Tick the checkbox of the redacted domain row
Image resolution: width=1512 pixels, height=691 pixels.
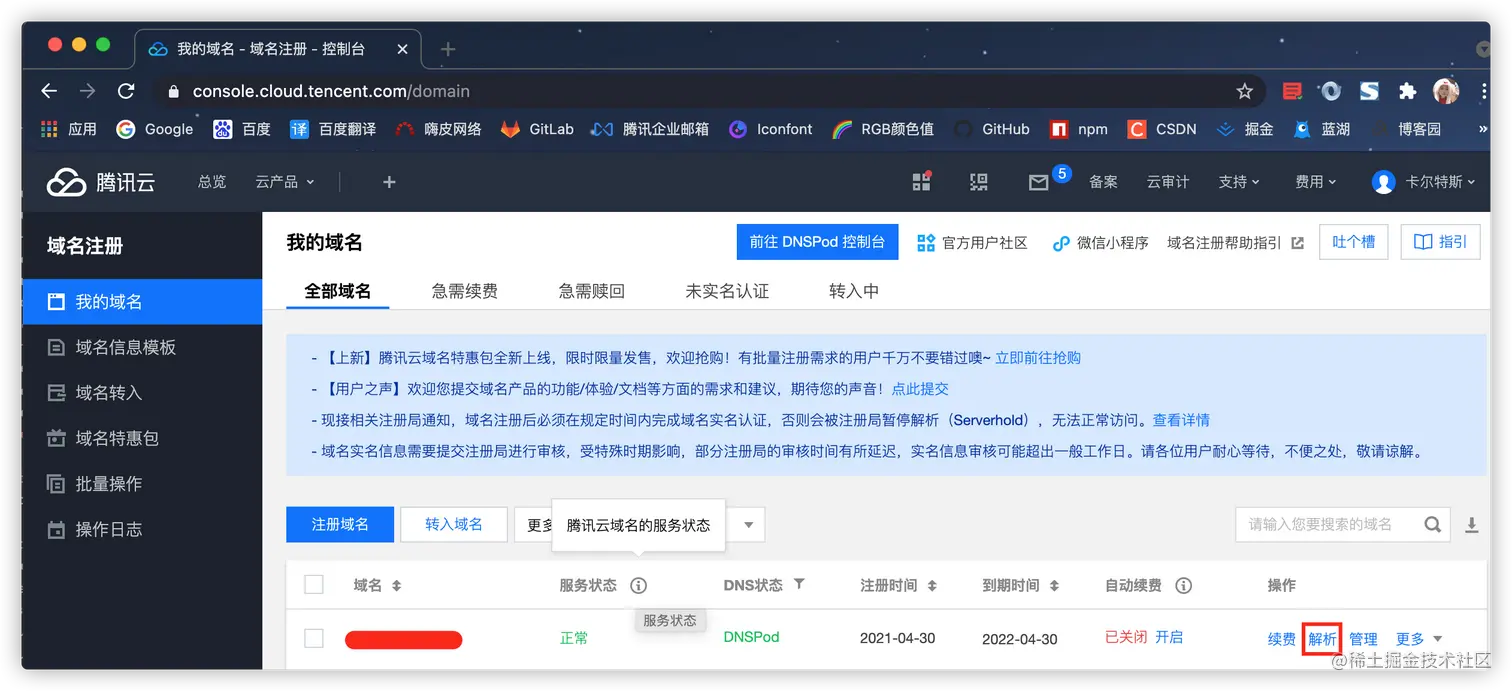[x=314, y=638]
